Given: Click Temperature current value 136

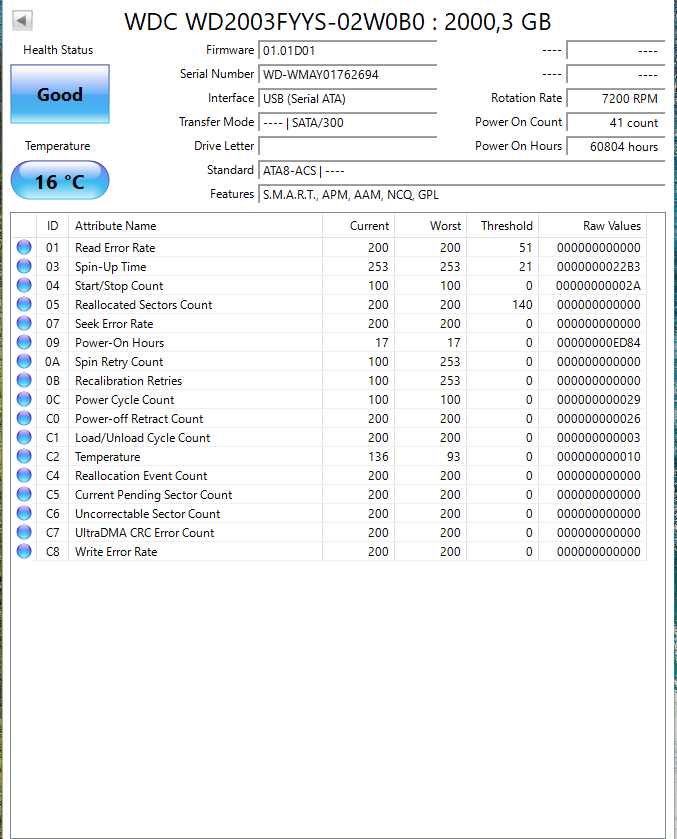Looking at the screenshot, I should (x=378, y=456).
